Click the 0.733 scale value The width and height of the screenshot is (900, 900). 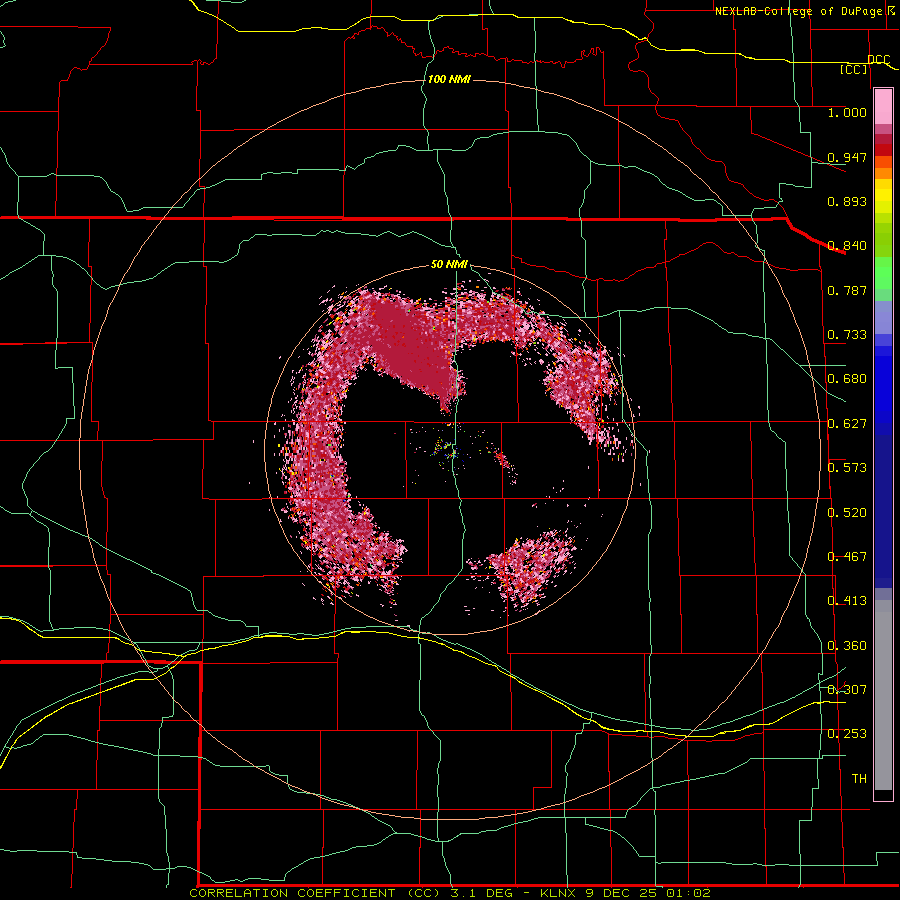pos(847,335)
